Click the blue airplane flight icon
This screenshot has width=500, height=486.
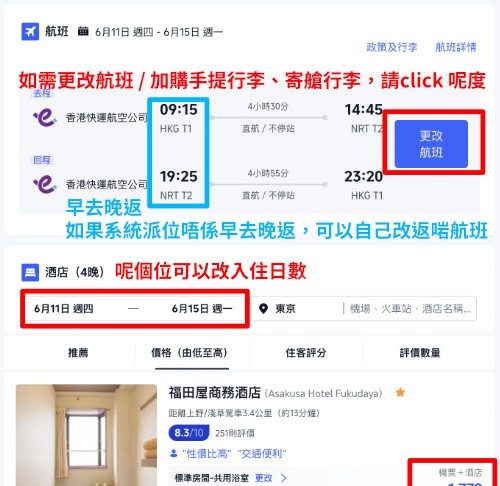click(x=30, y=32)
